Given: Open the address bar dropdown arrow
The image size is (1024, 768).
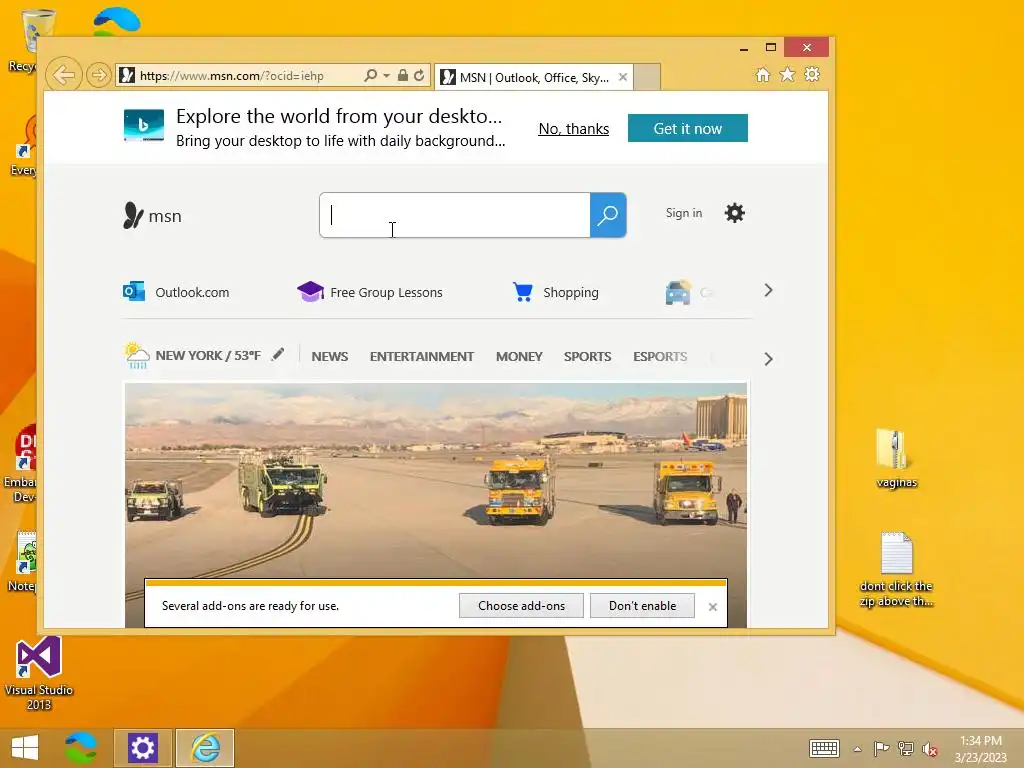Looking at the screenshot, I should point(386,76).
